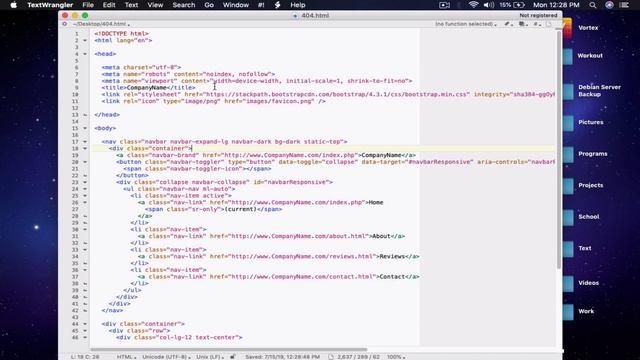
Task: Open the 100% zoom popup
Action: [396, 357]
